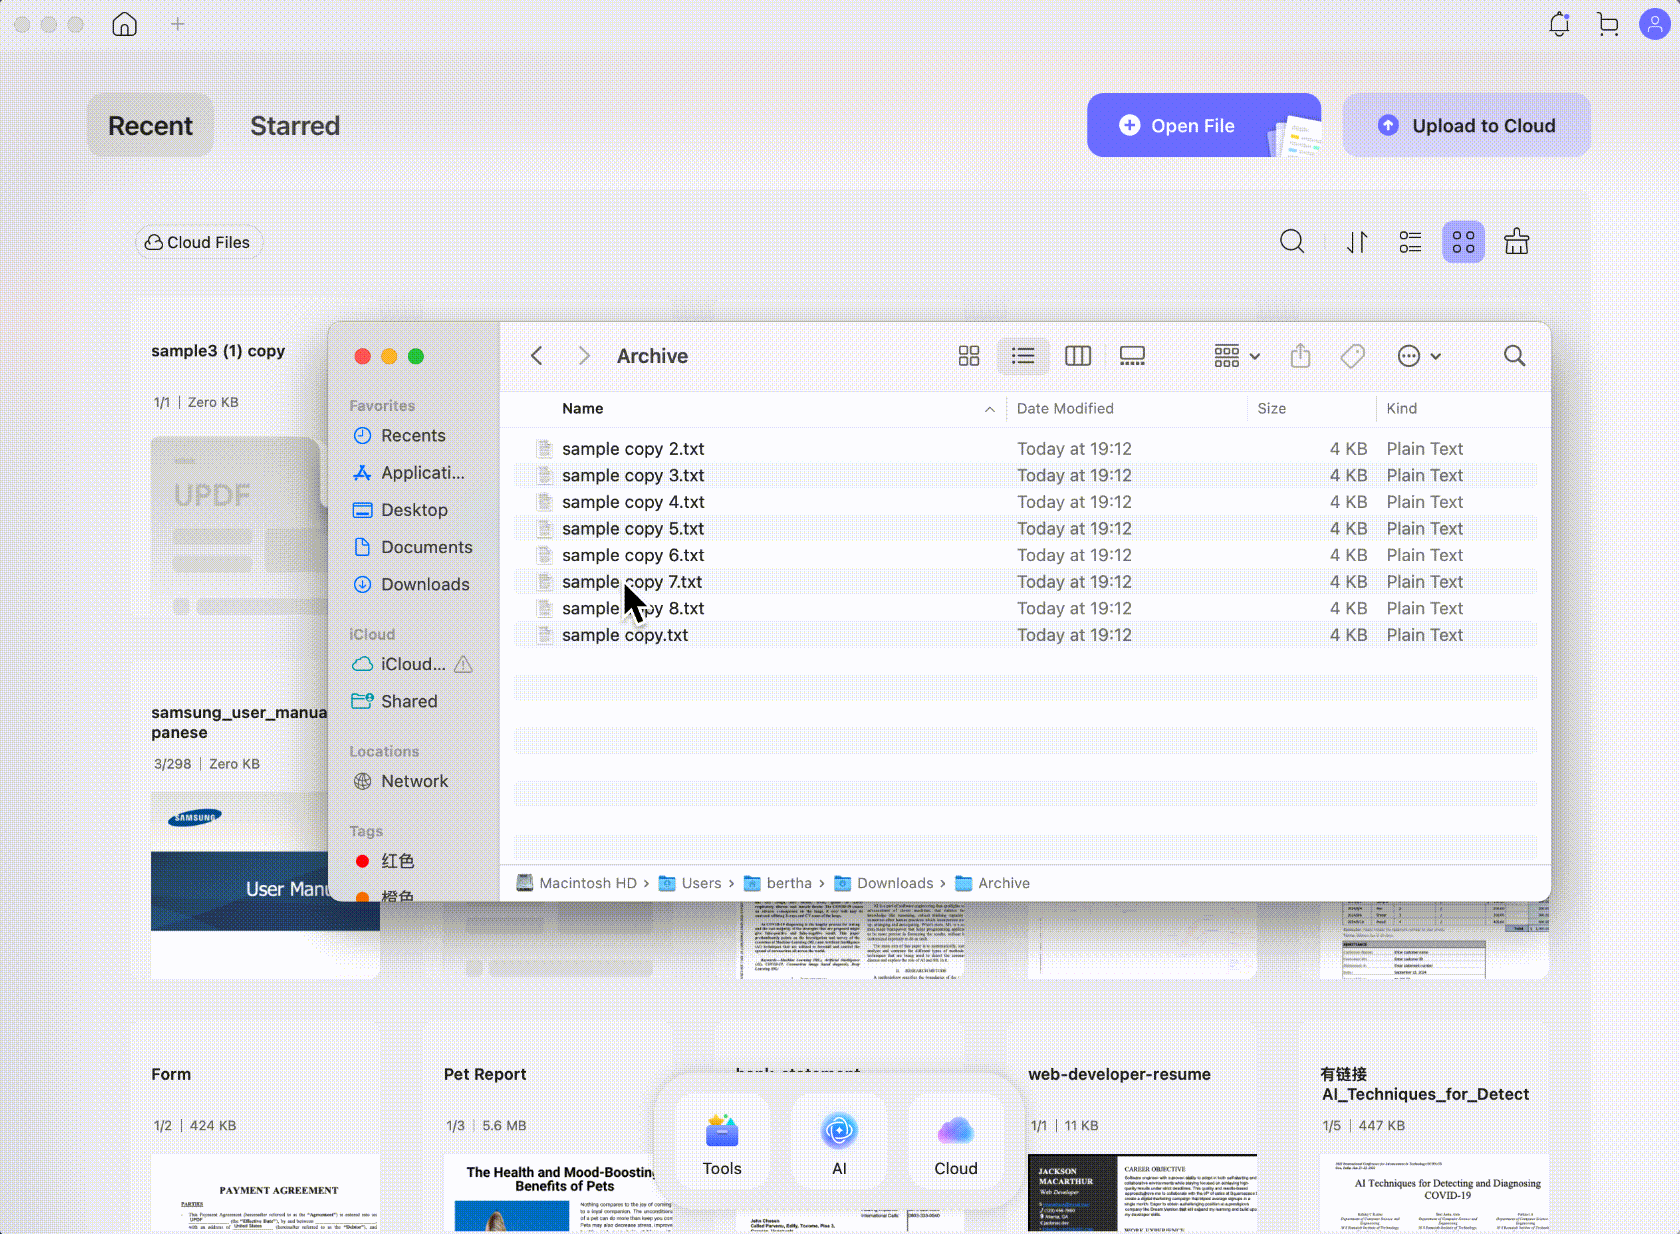Viewport: 1680px width, 1234px height.
Task: Click the UPDF home icon
Action: pos(125,24)
